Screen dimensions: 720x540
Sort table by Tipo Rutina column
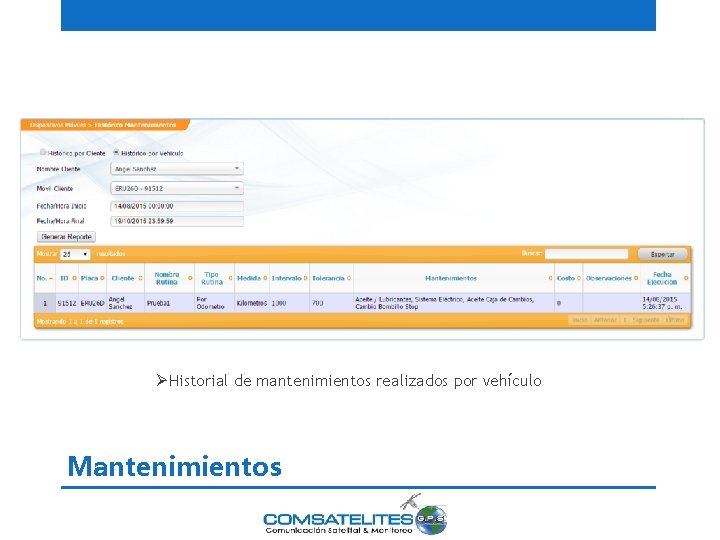214,278
